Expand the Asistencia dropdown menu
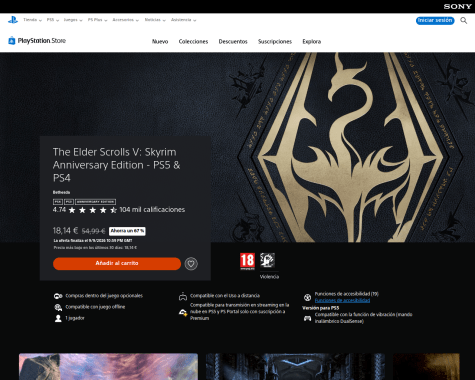This screenshot has height=380, width=475. pos(183,20)
